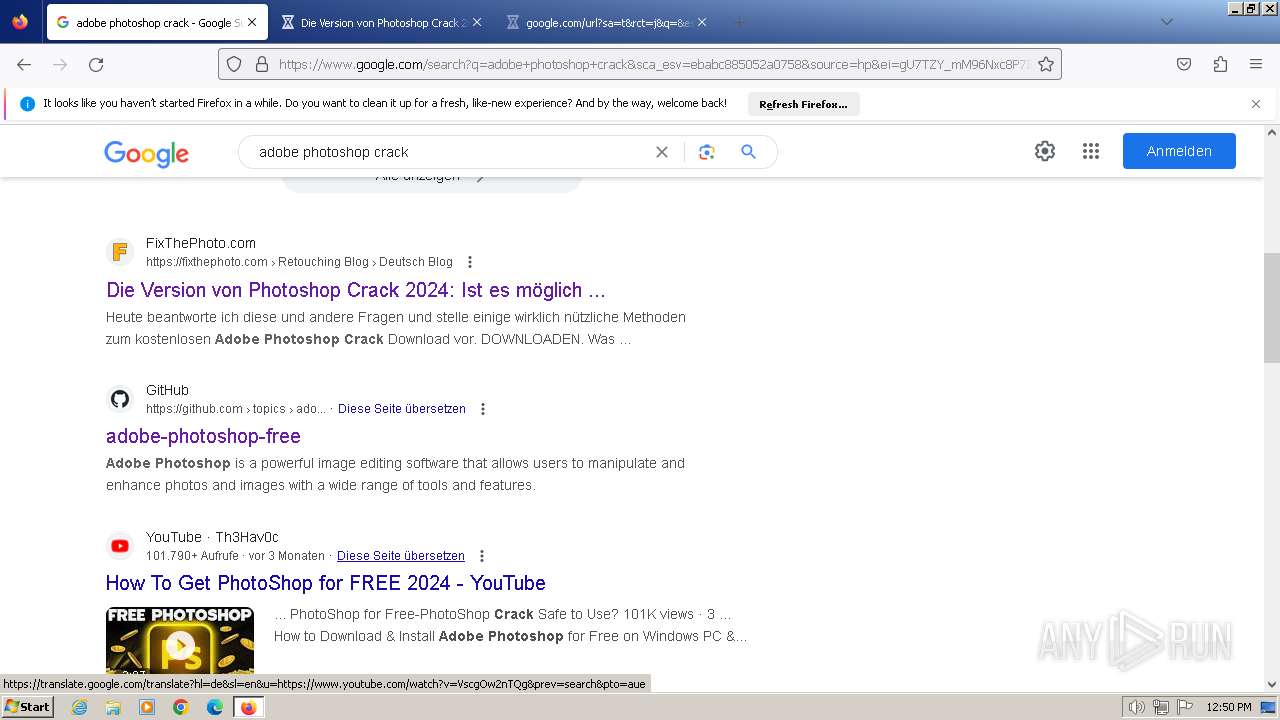Reload the page with the refresh icon

pos(96,64)
